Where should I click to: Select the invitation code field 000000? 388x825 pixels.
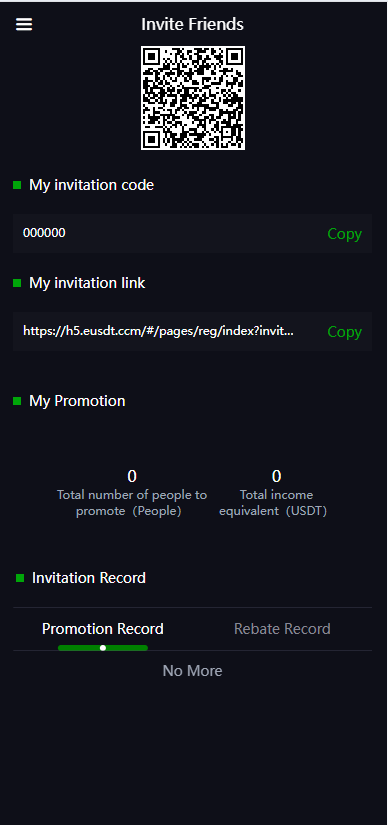point(193,234)
